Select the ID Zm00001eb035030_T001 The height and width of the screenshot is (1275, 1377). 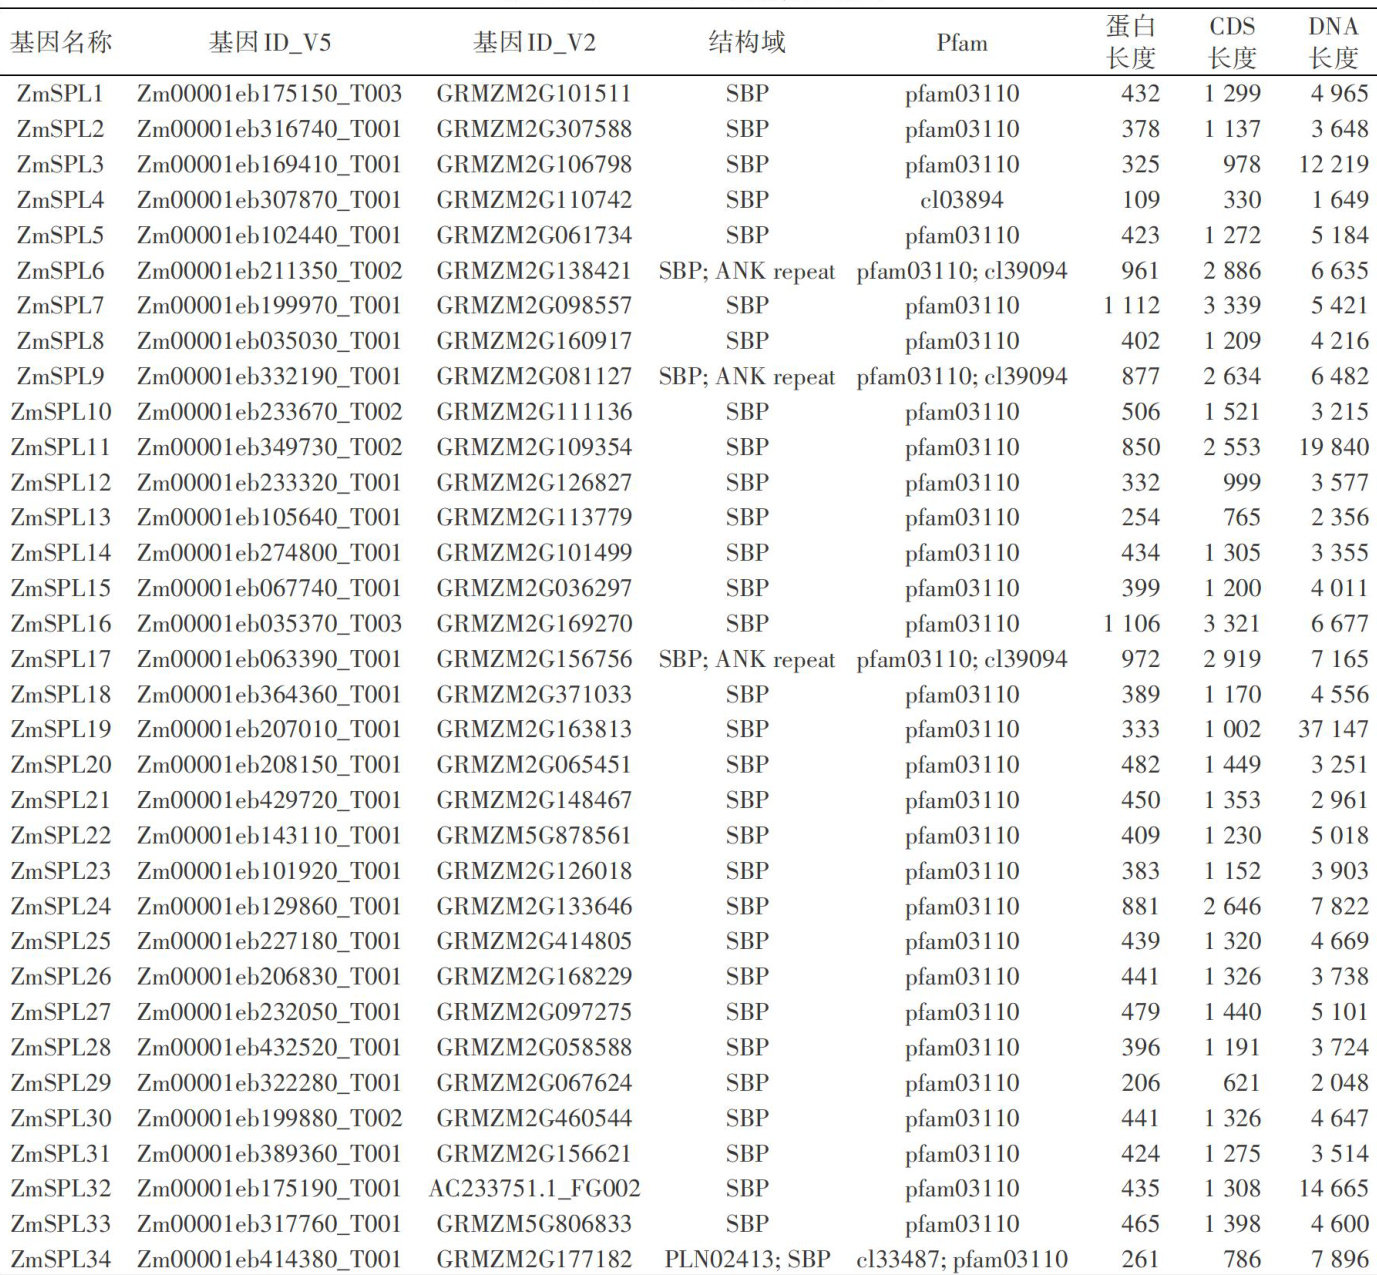click(269, 341)
